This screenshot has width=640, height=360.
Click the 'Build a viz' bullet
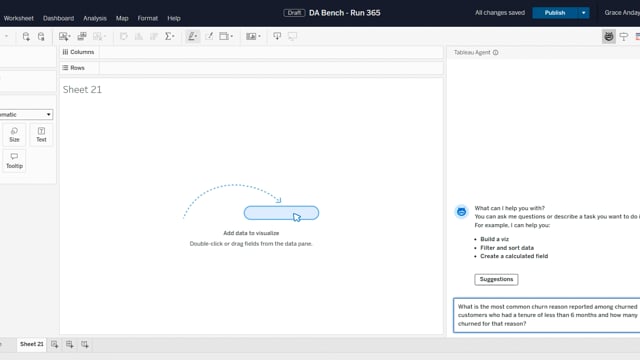494,239
